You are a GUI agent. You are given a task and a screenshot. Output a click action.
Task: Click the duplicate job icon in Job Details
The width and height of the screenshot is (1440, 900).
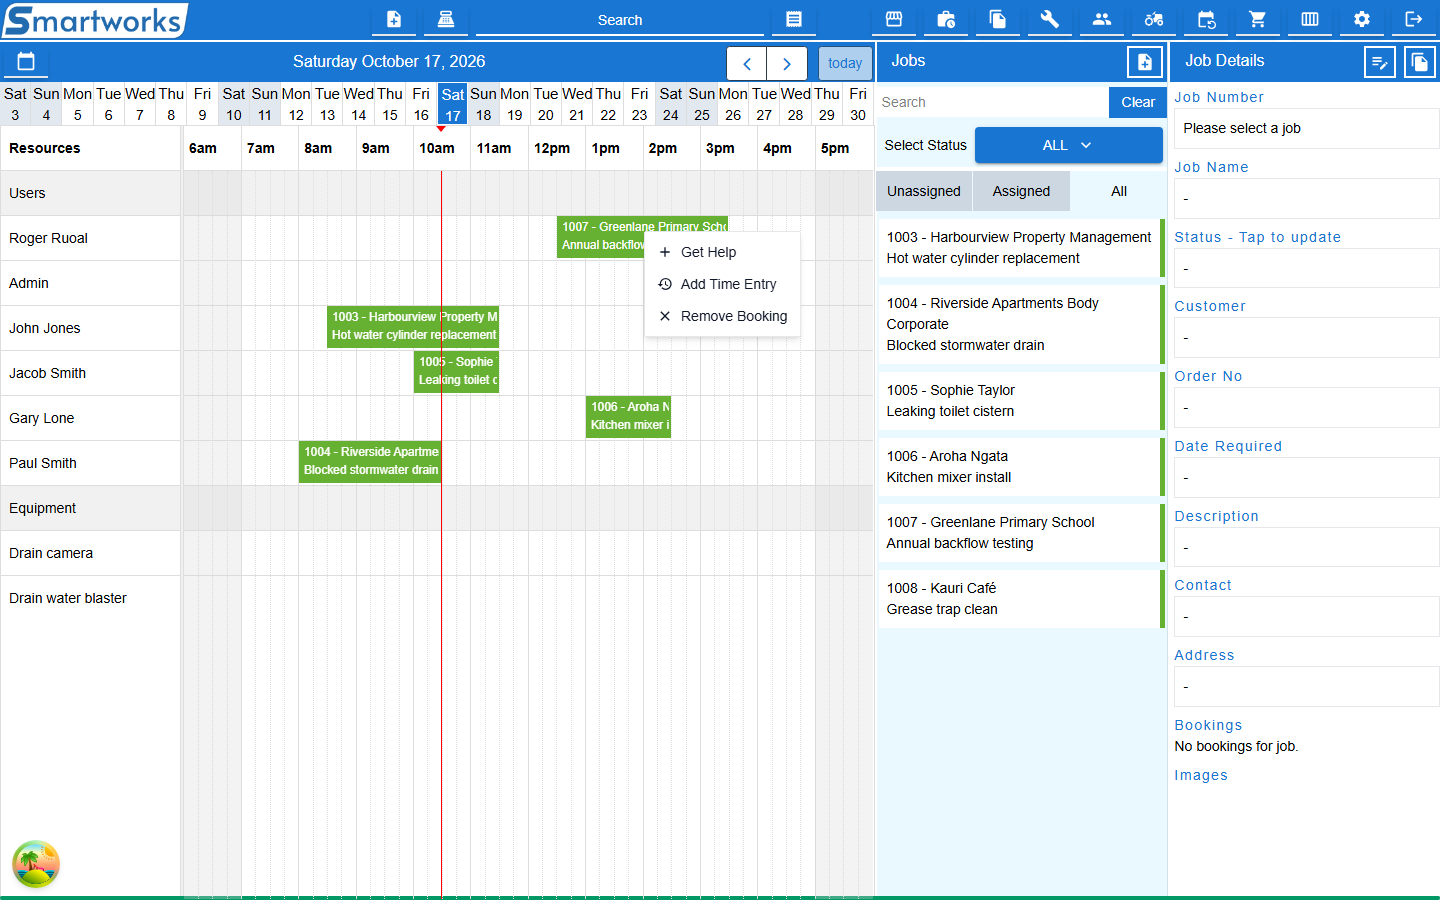tap(1420, 62)
